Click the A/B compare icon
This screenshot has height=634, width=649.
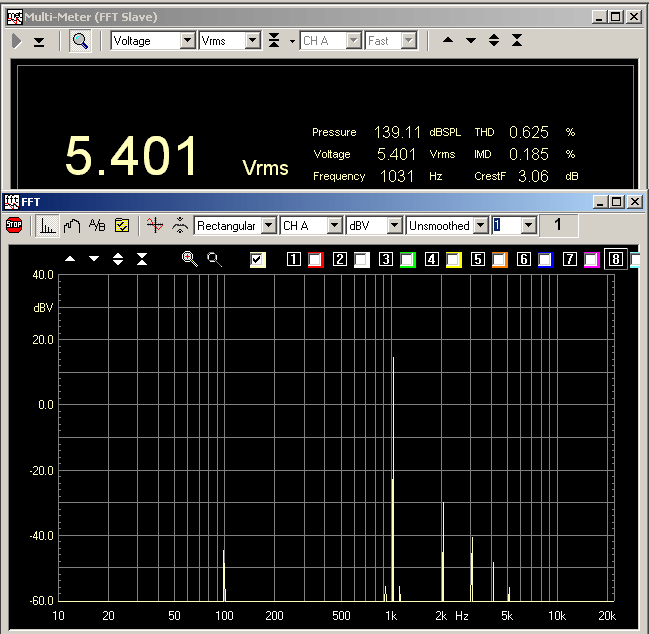click(x=97, y=225)
